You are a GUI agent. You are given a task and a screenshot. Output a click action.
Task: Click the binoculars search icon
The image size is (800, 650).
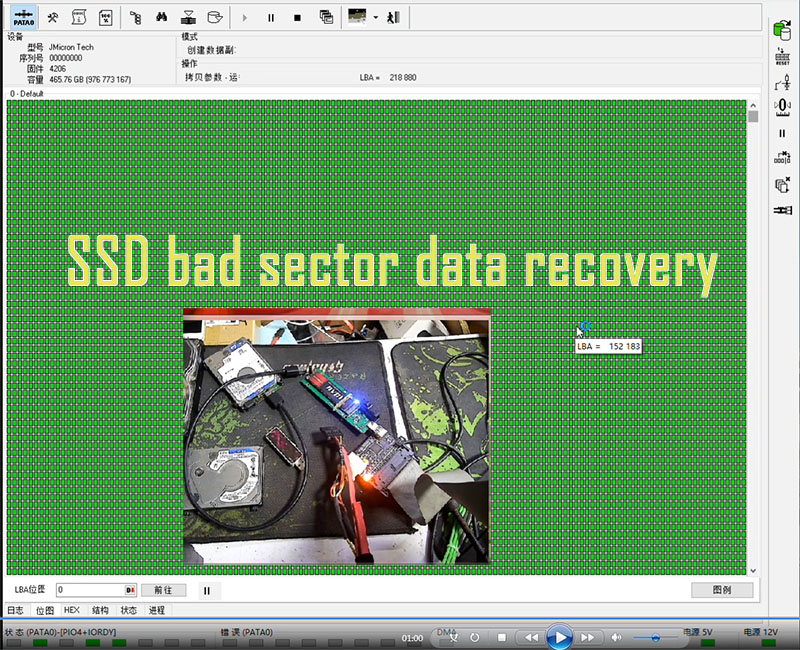click(161, 17)
